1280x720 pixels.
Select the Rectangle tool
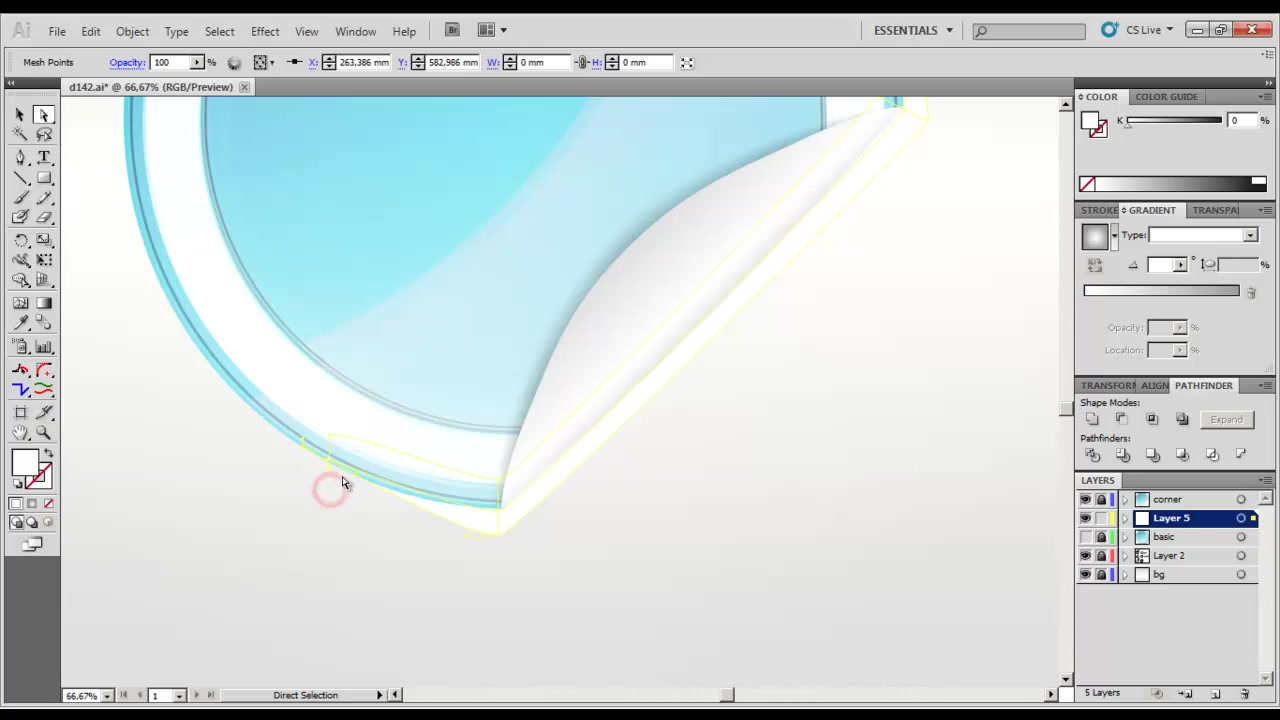coord(44,178)
